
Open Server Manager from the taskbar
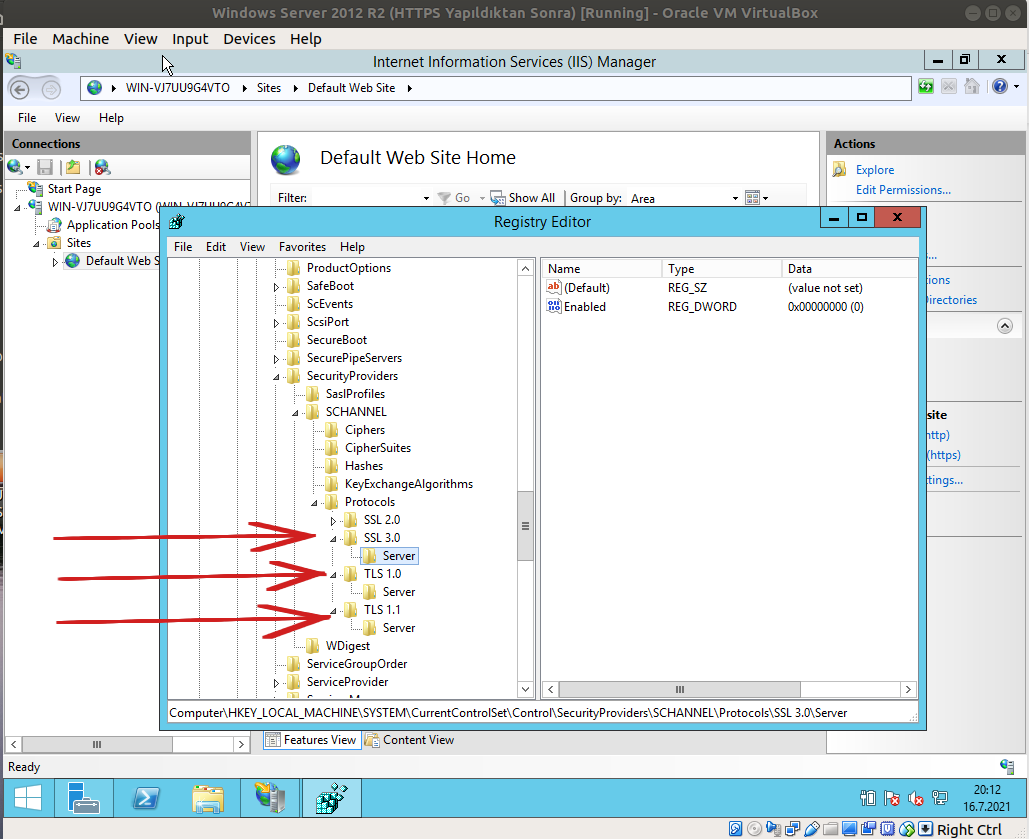[83, 798]
